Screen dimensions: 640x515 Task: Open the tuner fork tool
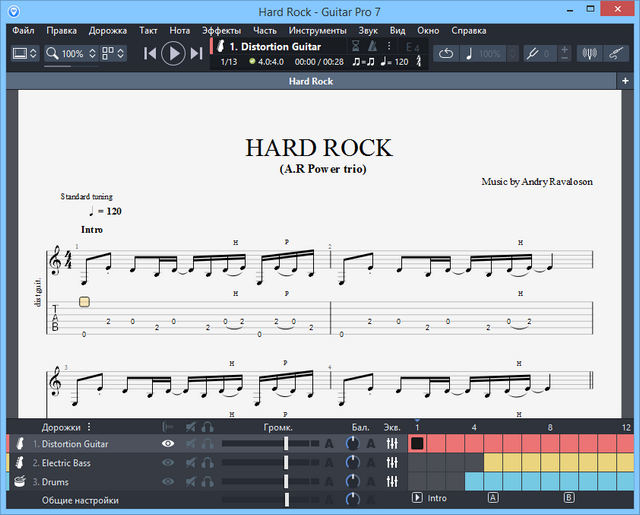[x=533, y=53]
